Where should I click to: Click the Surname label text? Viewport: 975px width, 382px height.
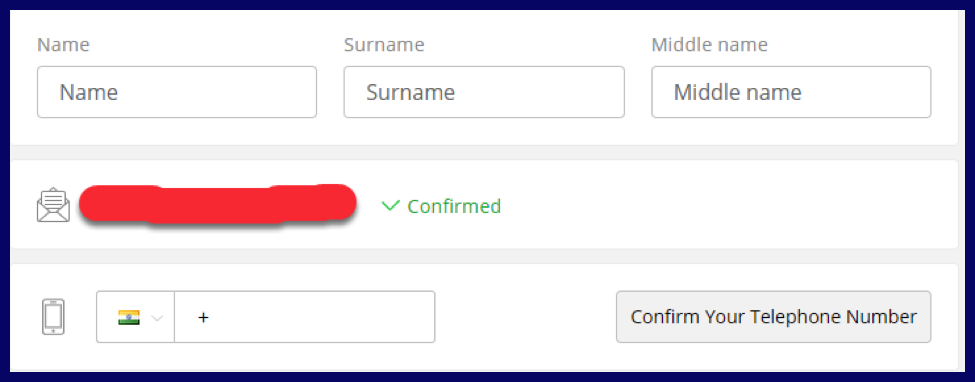pyautogui.click(x=384, y=45)
